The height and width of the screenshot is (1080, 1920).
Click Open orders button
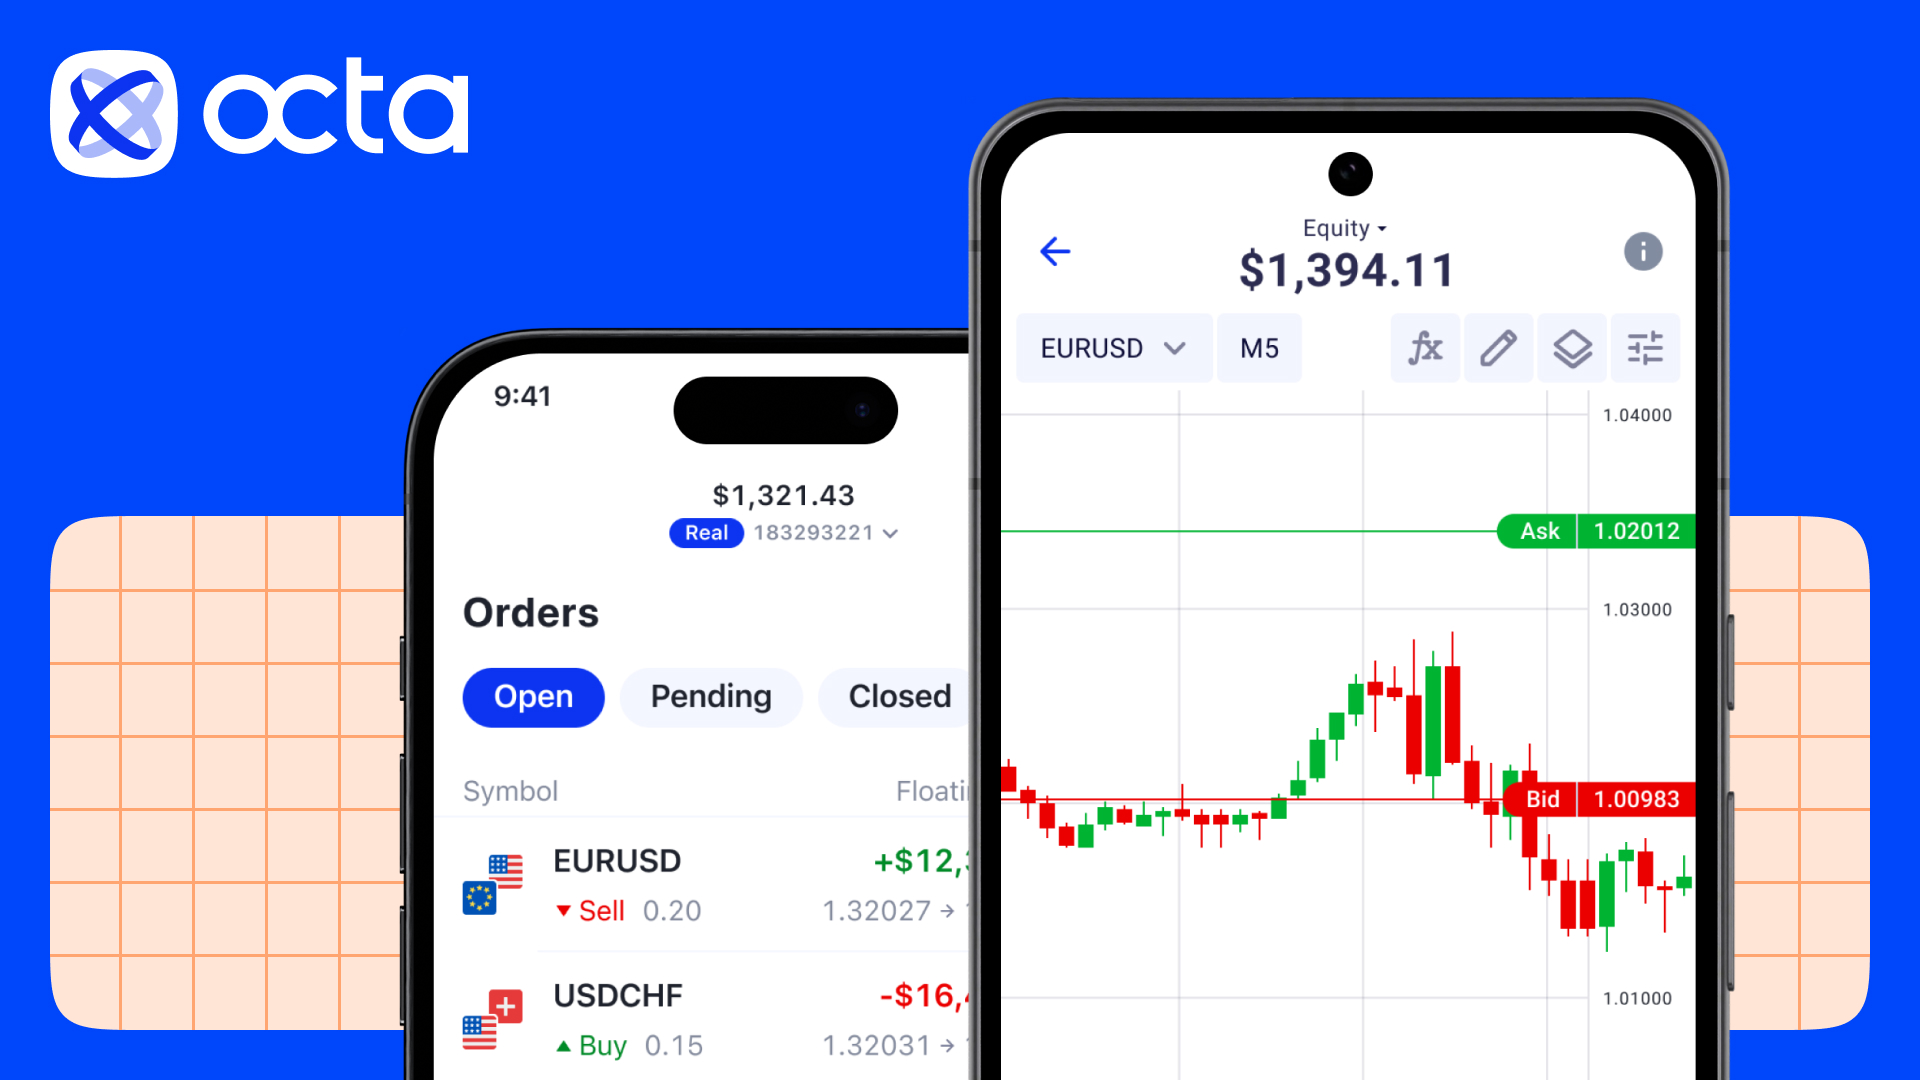(x=533, y=696)
